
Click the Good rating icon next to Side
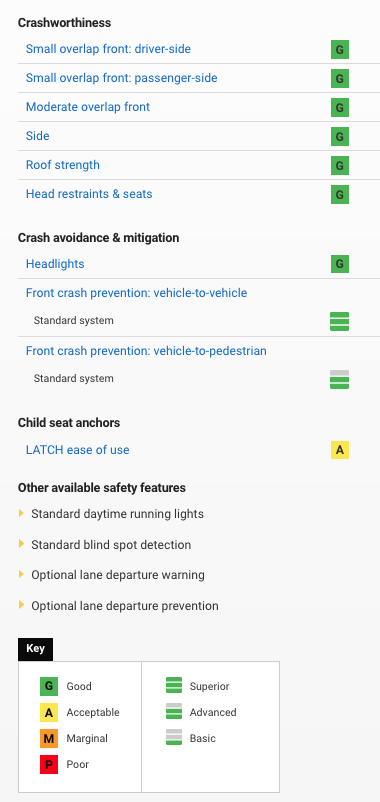[x=340, y=137]
